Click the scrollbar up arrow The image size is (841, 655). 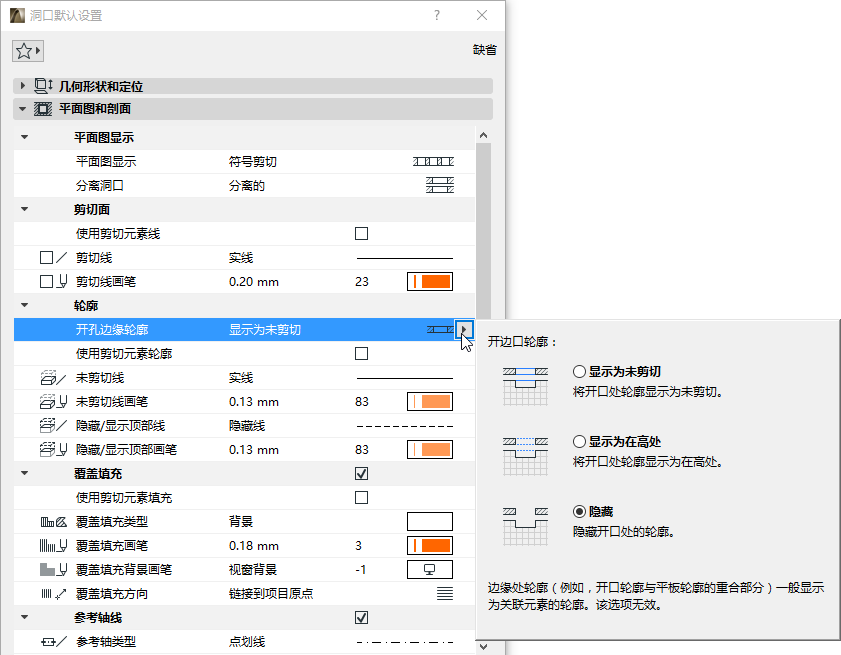click(x=483, y=135)
